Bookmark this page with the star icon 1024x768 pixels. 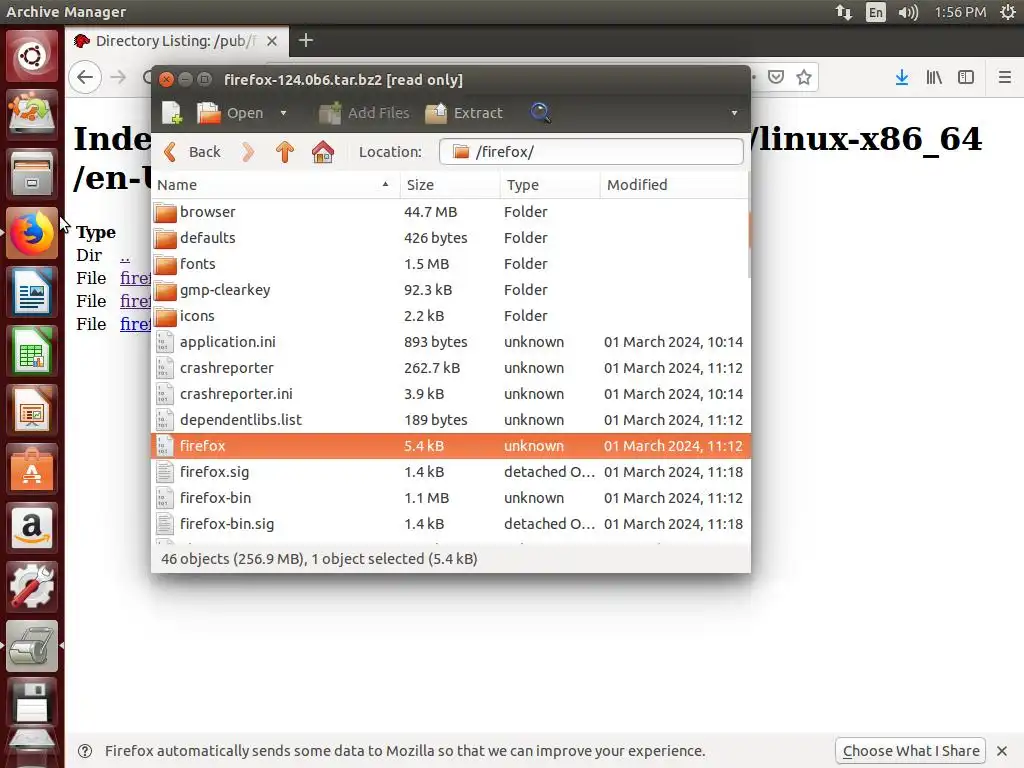point(804,77)
